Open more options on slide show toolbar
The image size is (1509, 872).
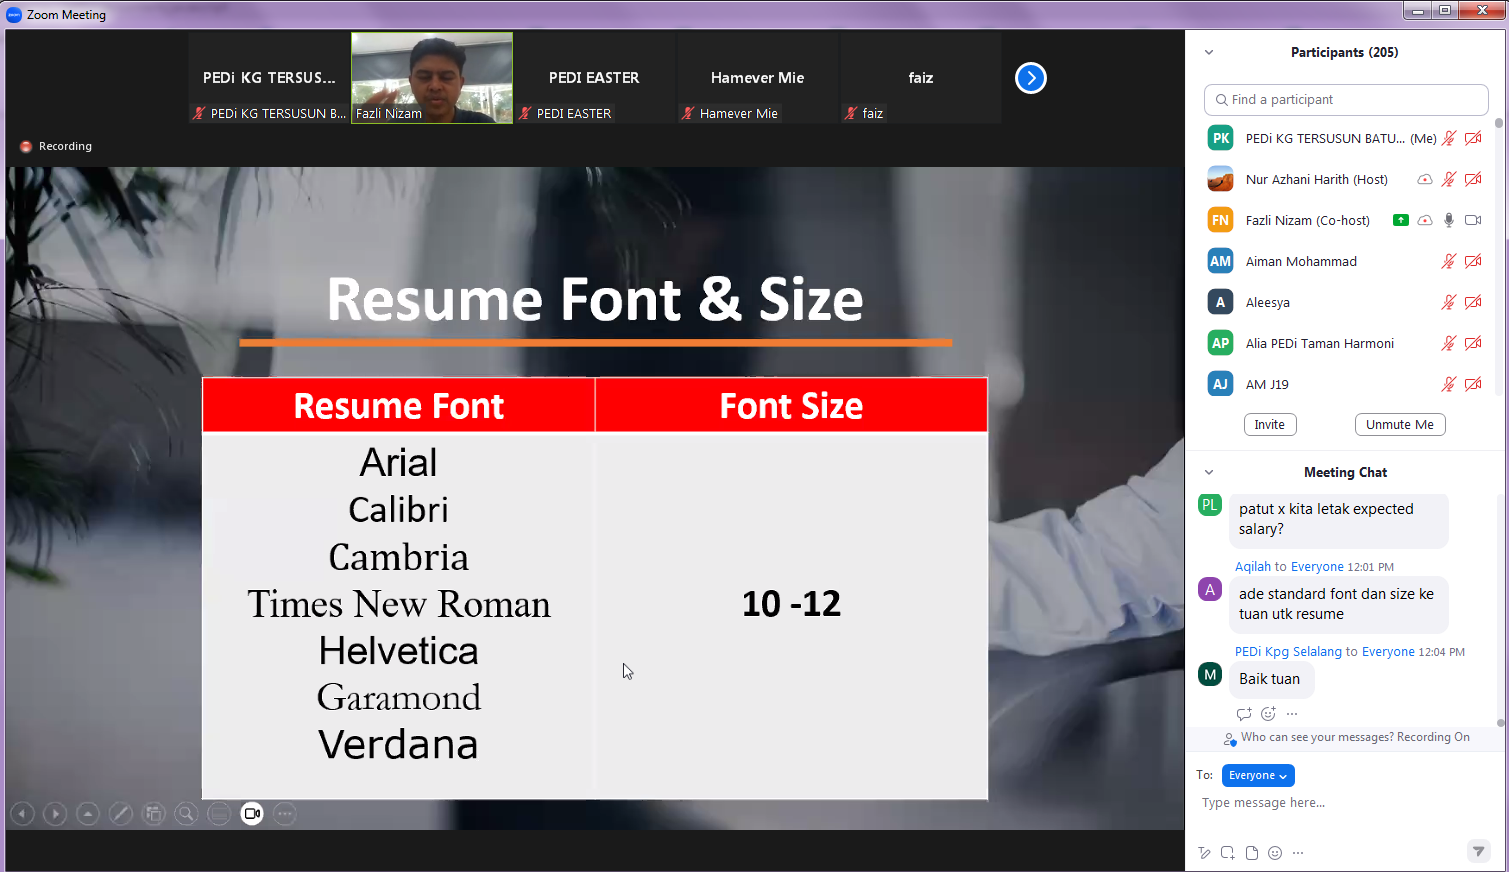(x=285, y=814)
